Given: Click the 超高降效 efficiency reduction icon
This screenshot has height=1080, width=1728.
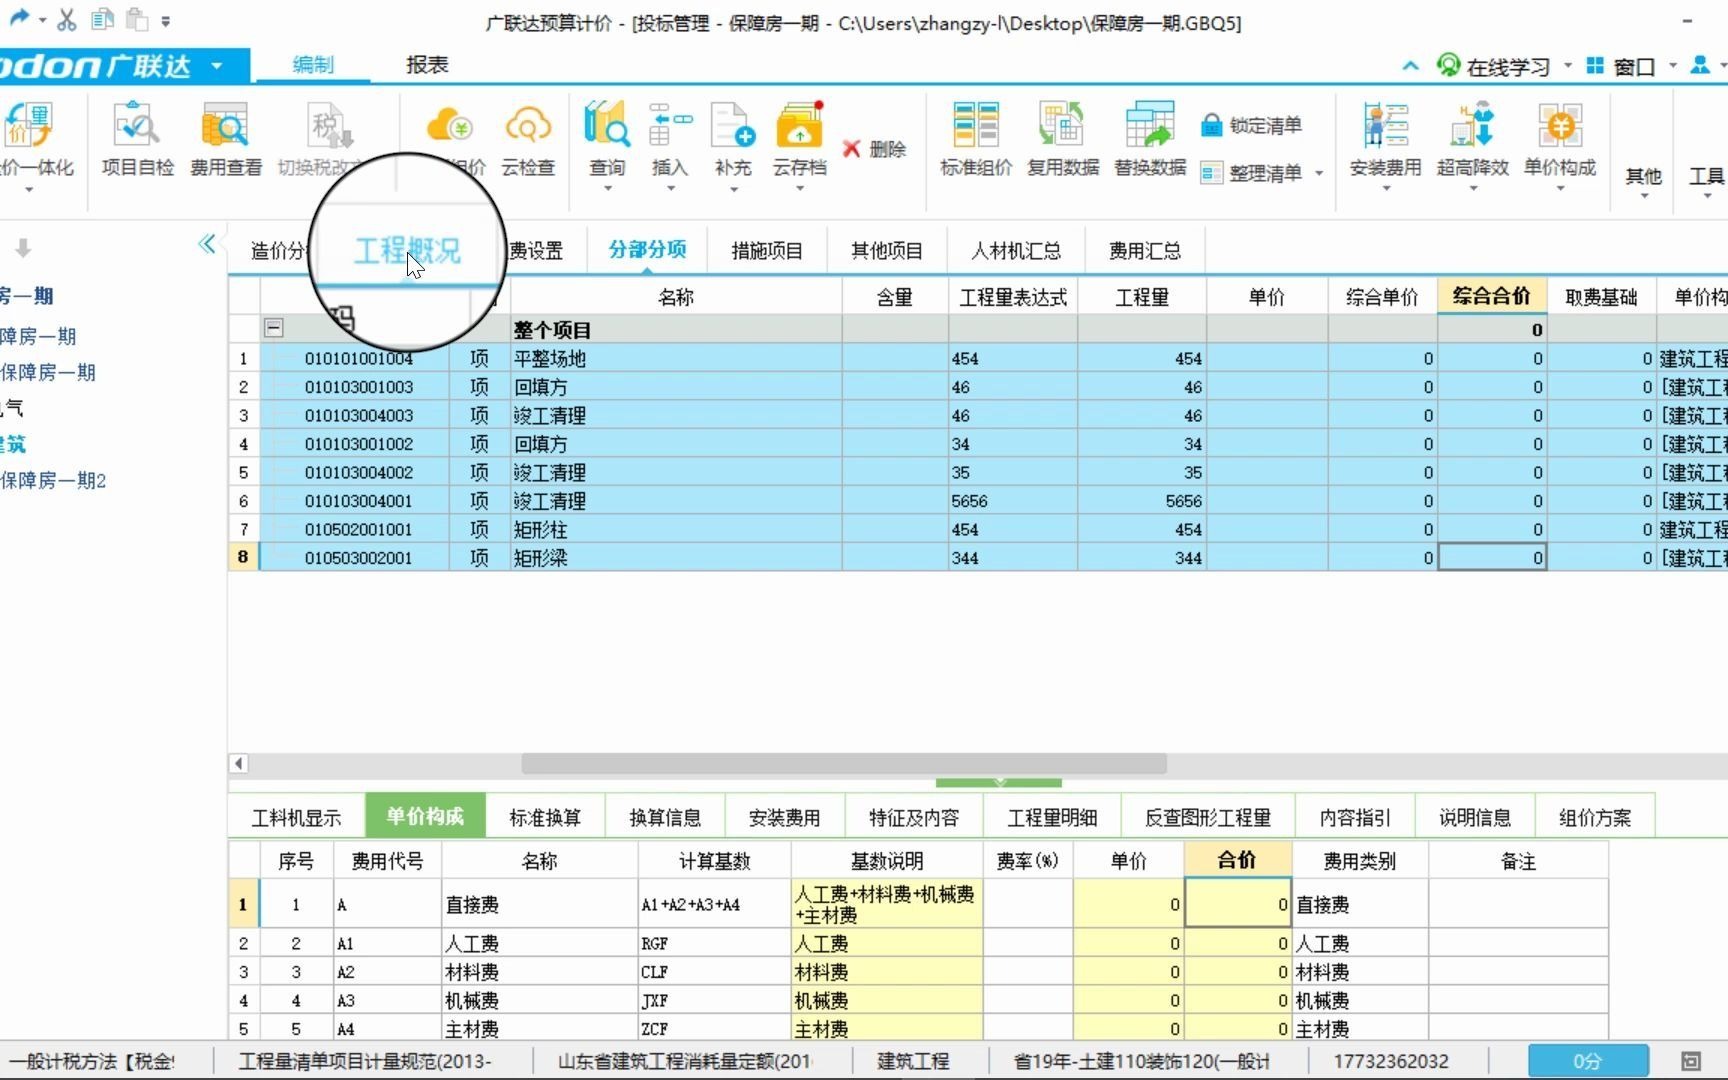Looking at the screenshot, I should (1471, 140).
